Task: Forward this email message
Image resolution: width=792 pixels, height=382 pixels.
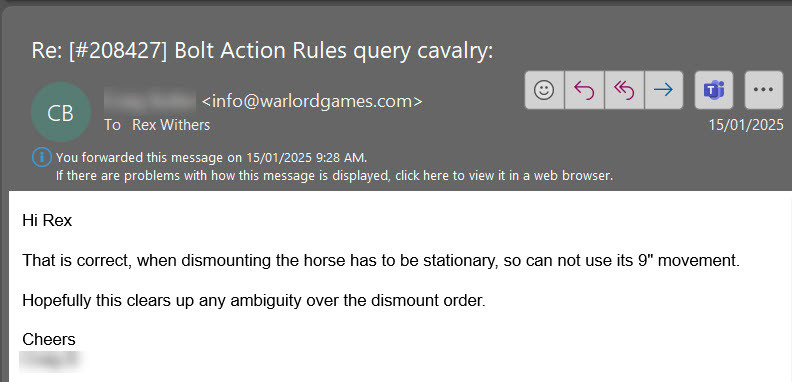Action: pyautogui.click(x=663, y=90)
